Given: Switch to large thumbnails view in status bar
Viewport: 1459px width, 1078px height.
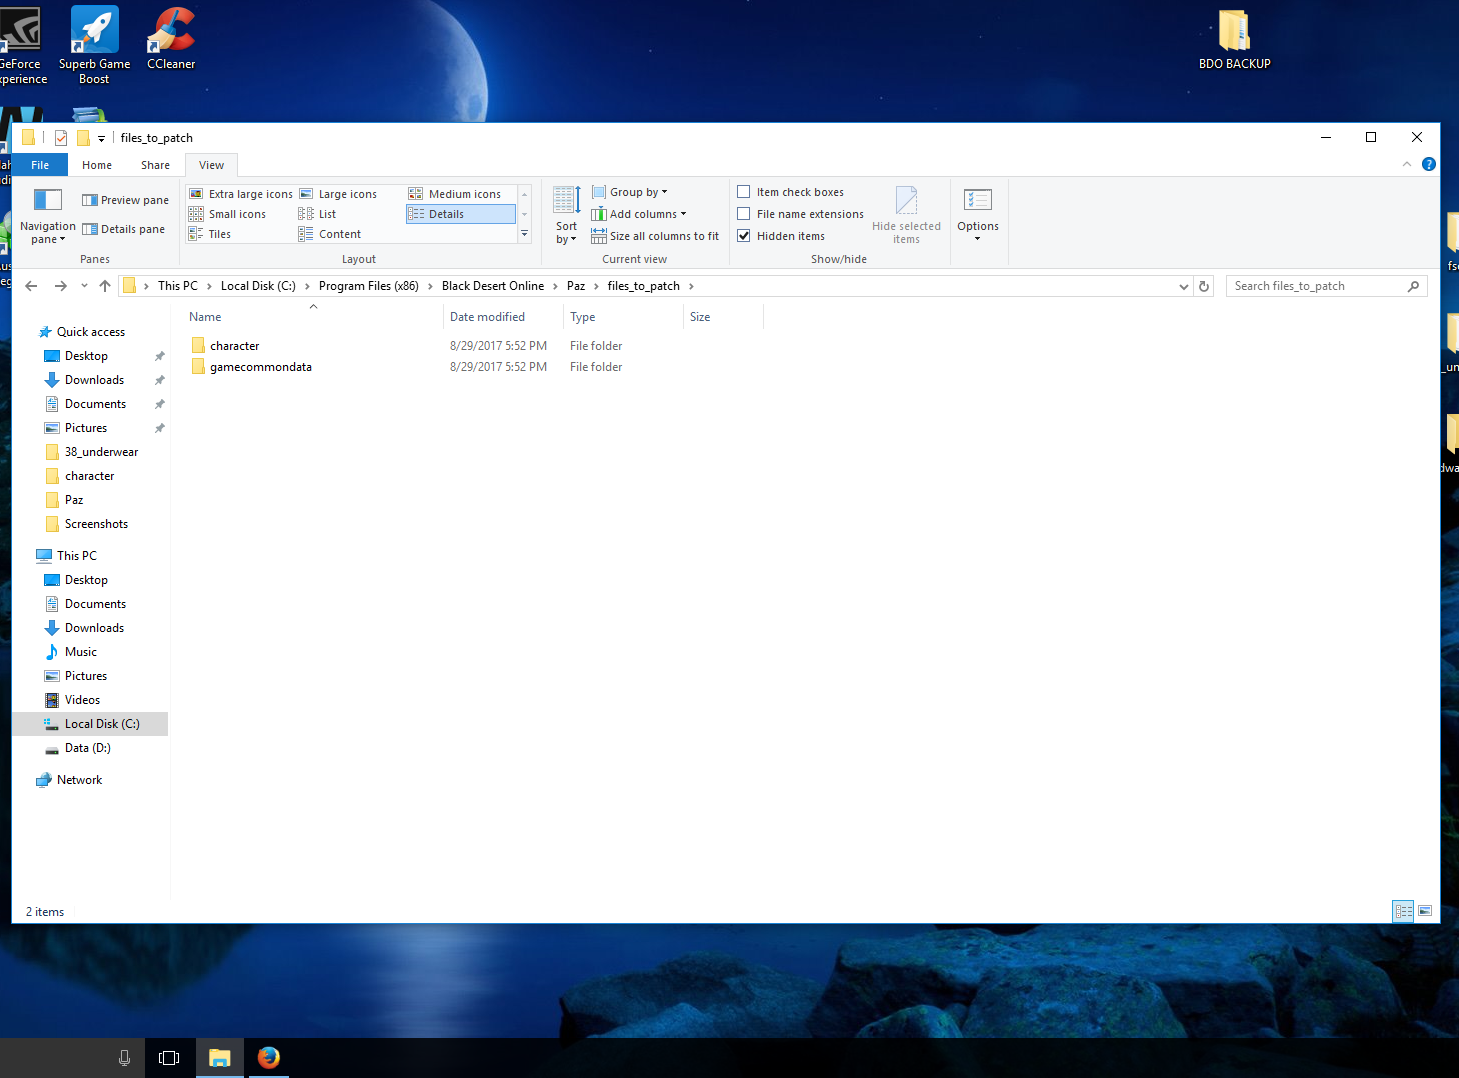Looking at the screenshot, I should point(1425,911).
